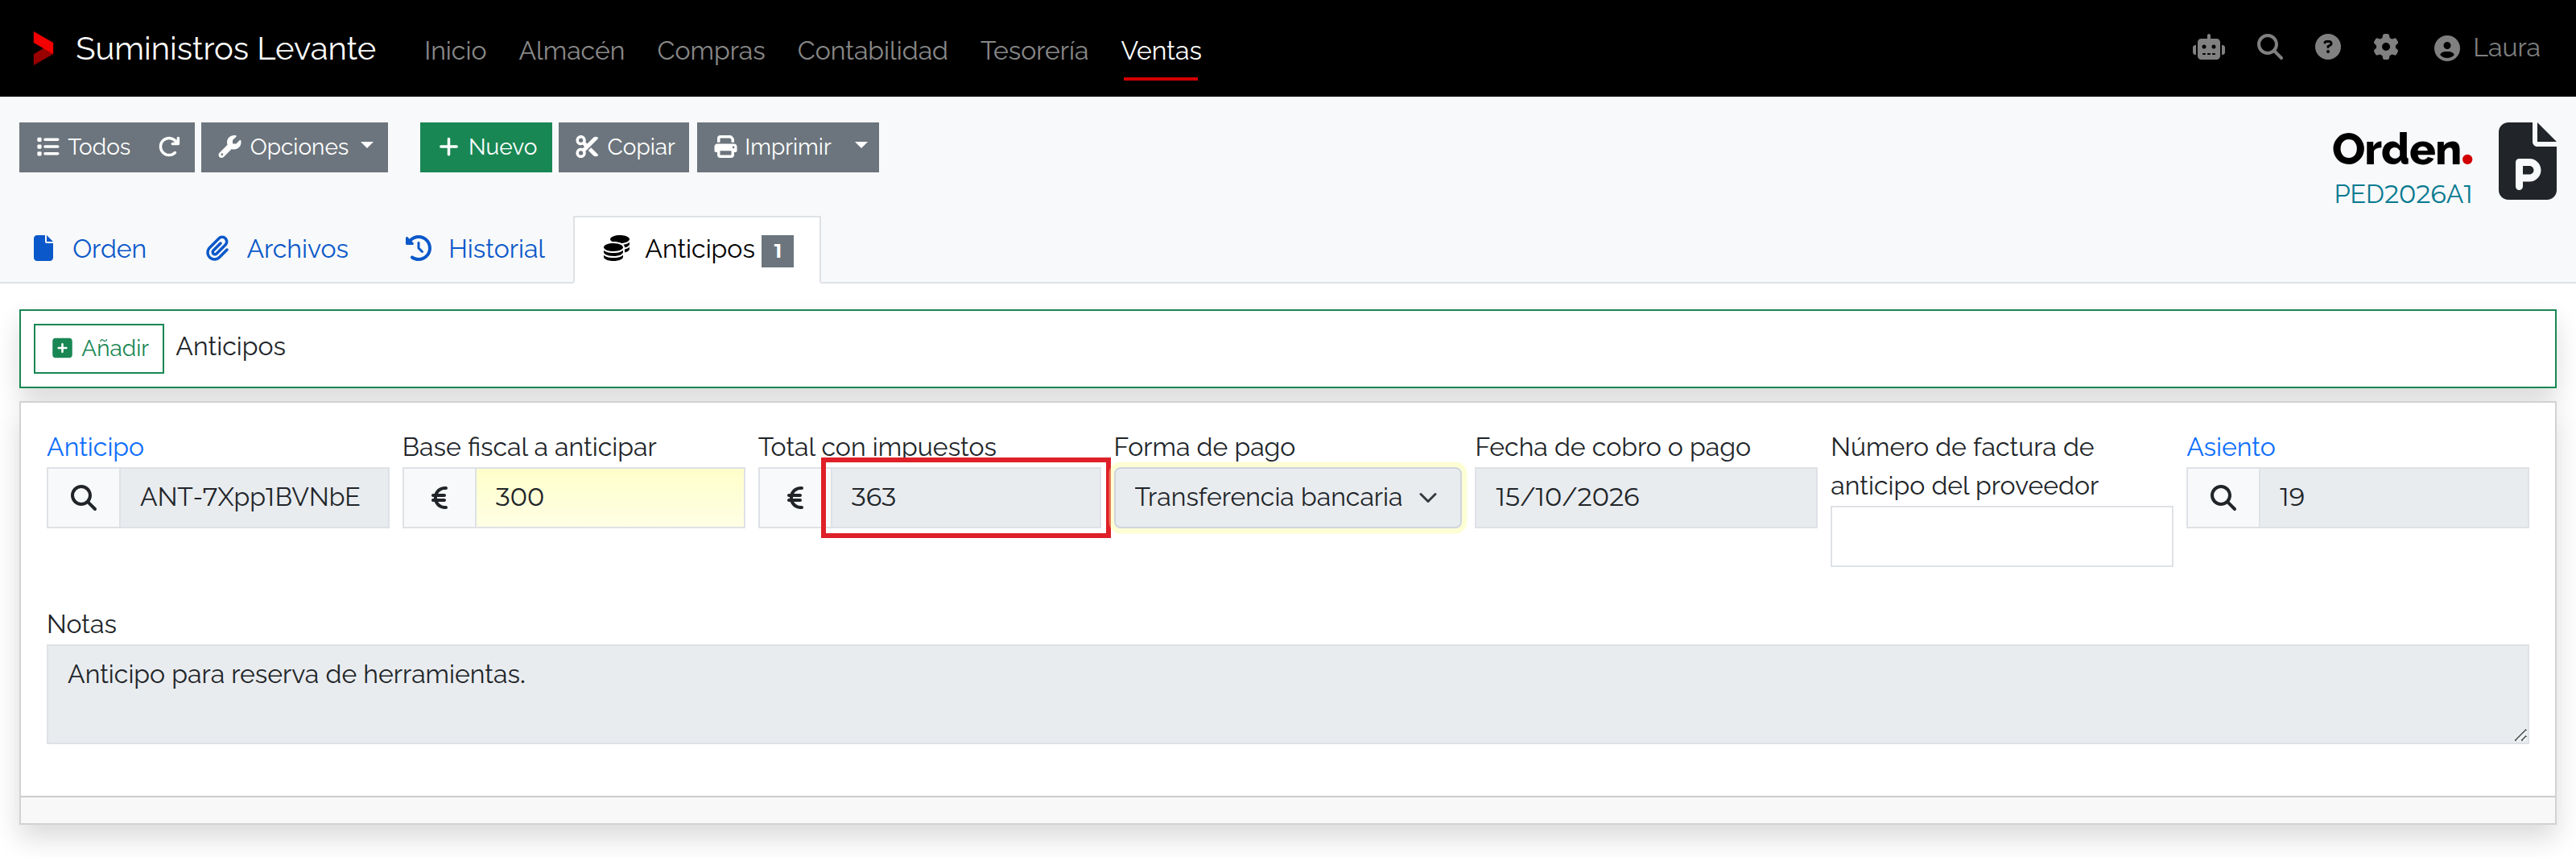This screenshot has height=857, width=2576.
Task: Click the Laura user account menu
Action: click(2486, 48)
